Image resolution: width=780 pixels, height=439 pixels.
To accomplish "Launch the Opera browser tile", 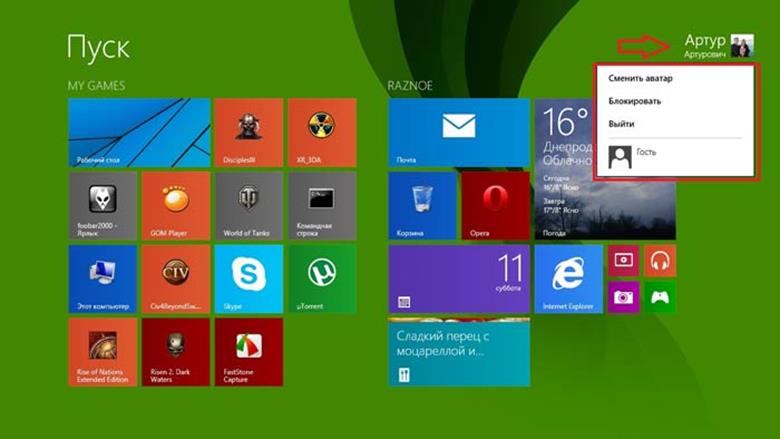I will point(495,206).
